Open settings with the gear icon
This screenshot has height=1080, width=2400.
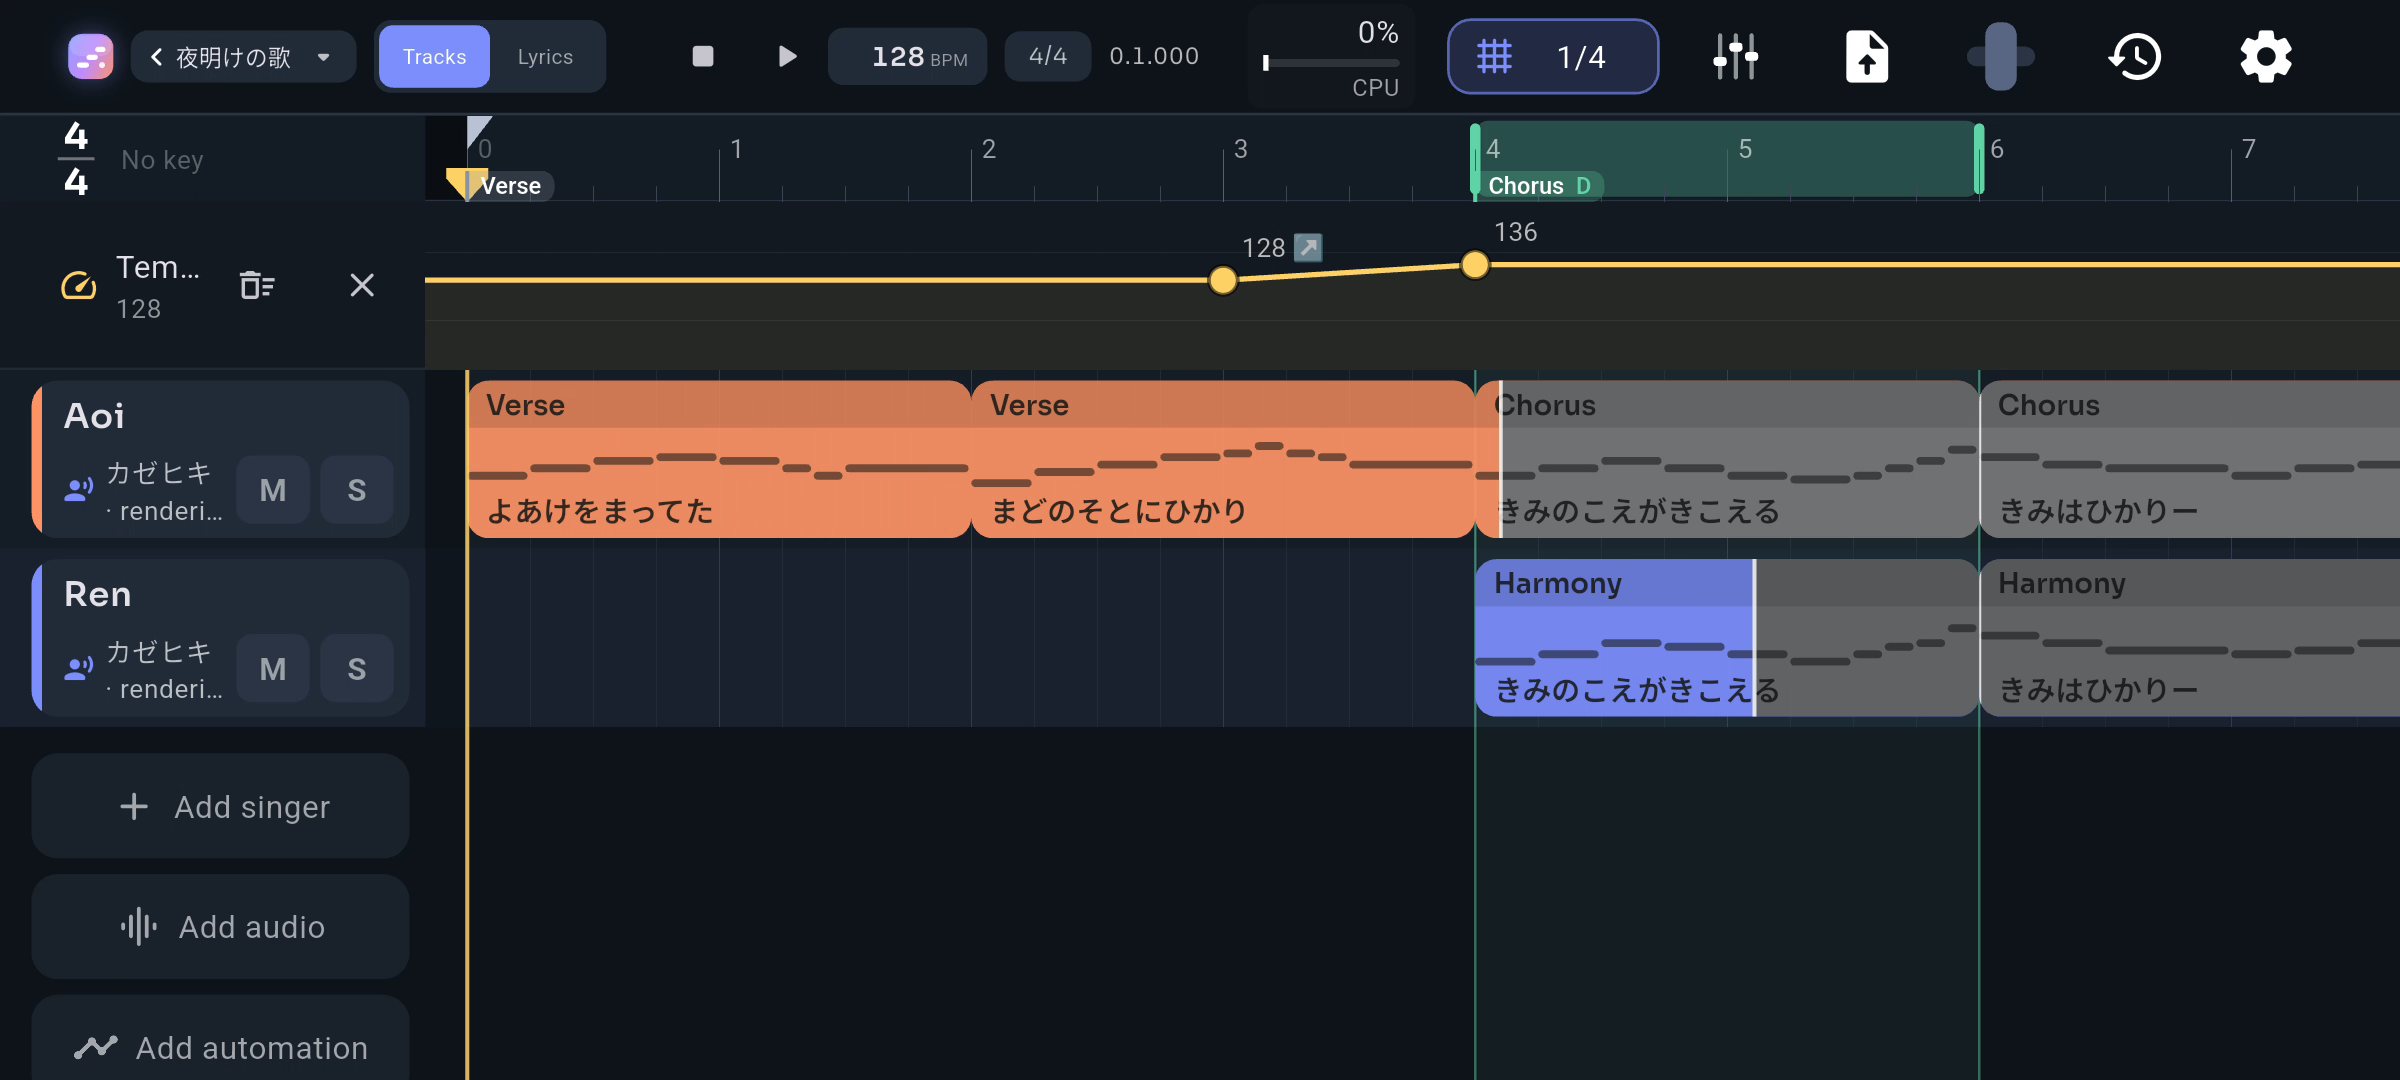[x=2265, y=56]
